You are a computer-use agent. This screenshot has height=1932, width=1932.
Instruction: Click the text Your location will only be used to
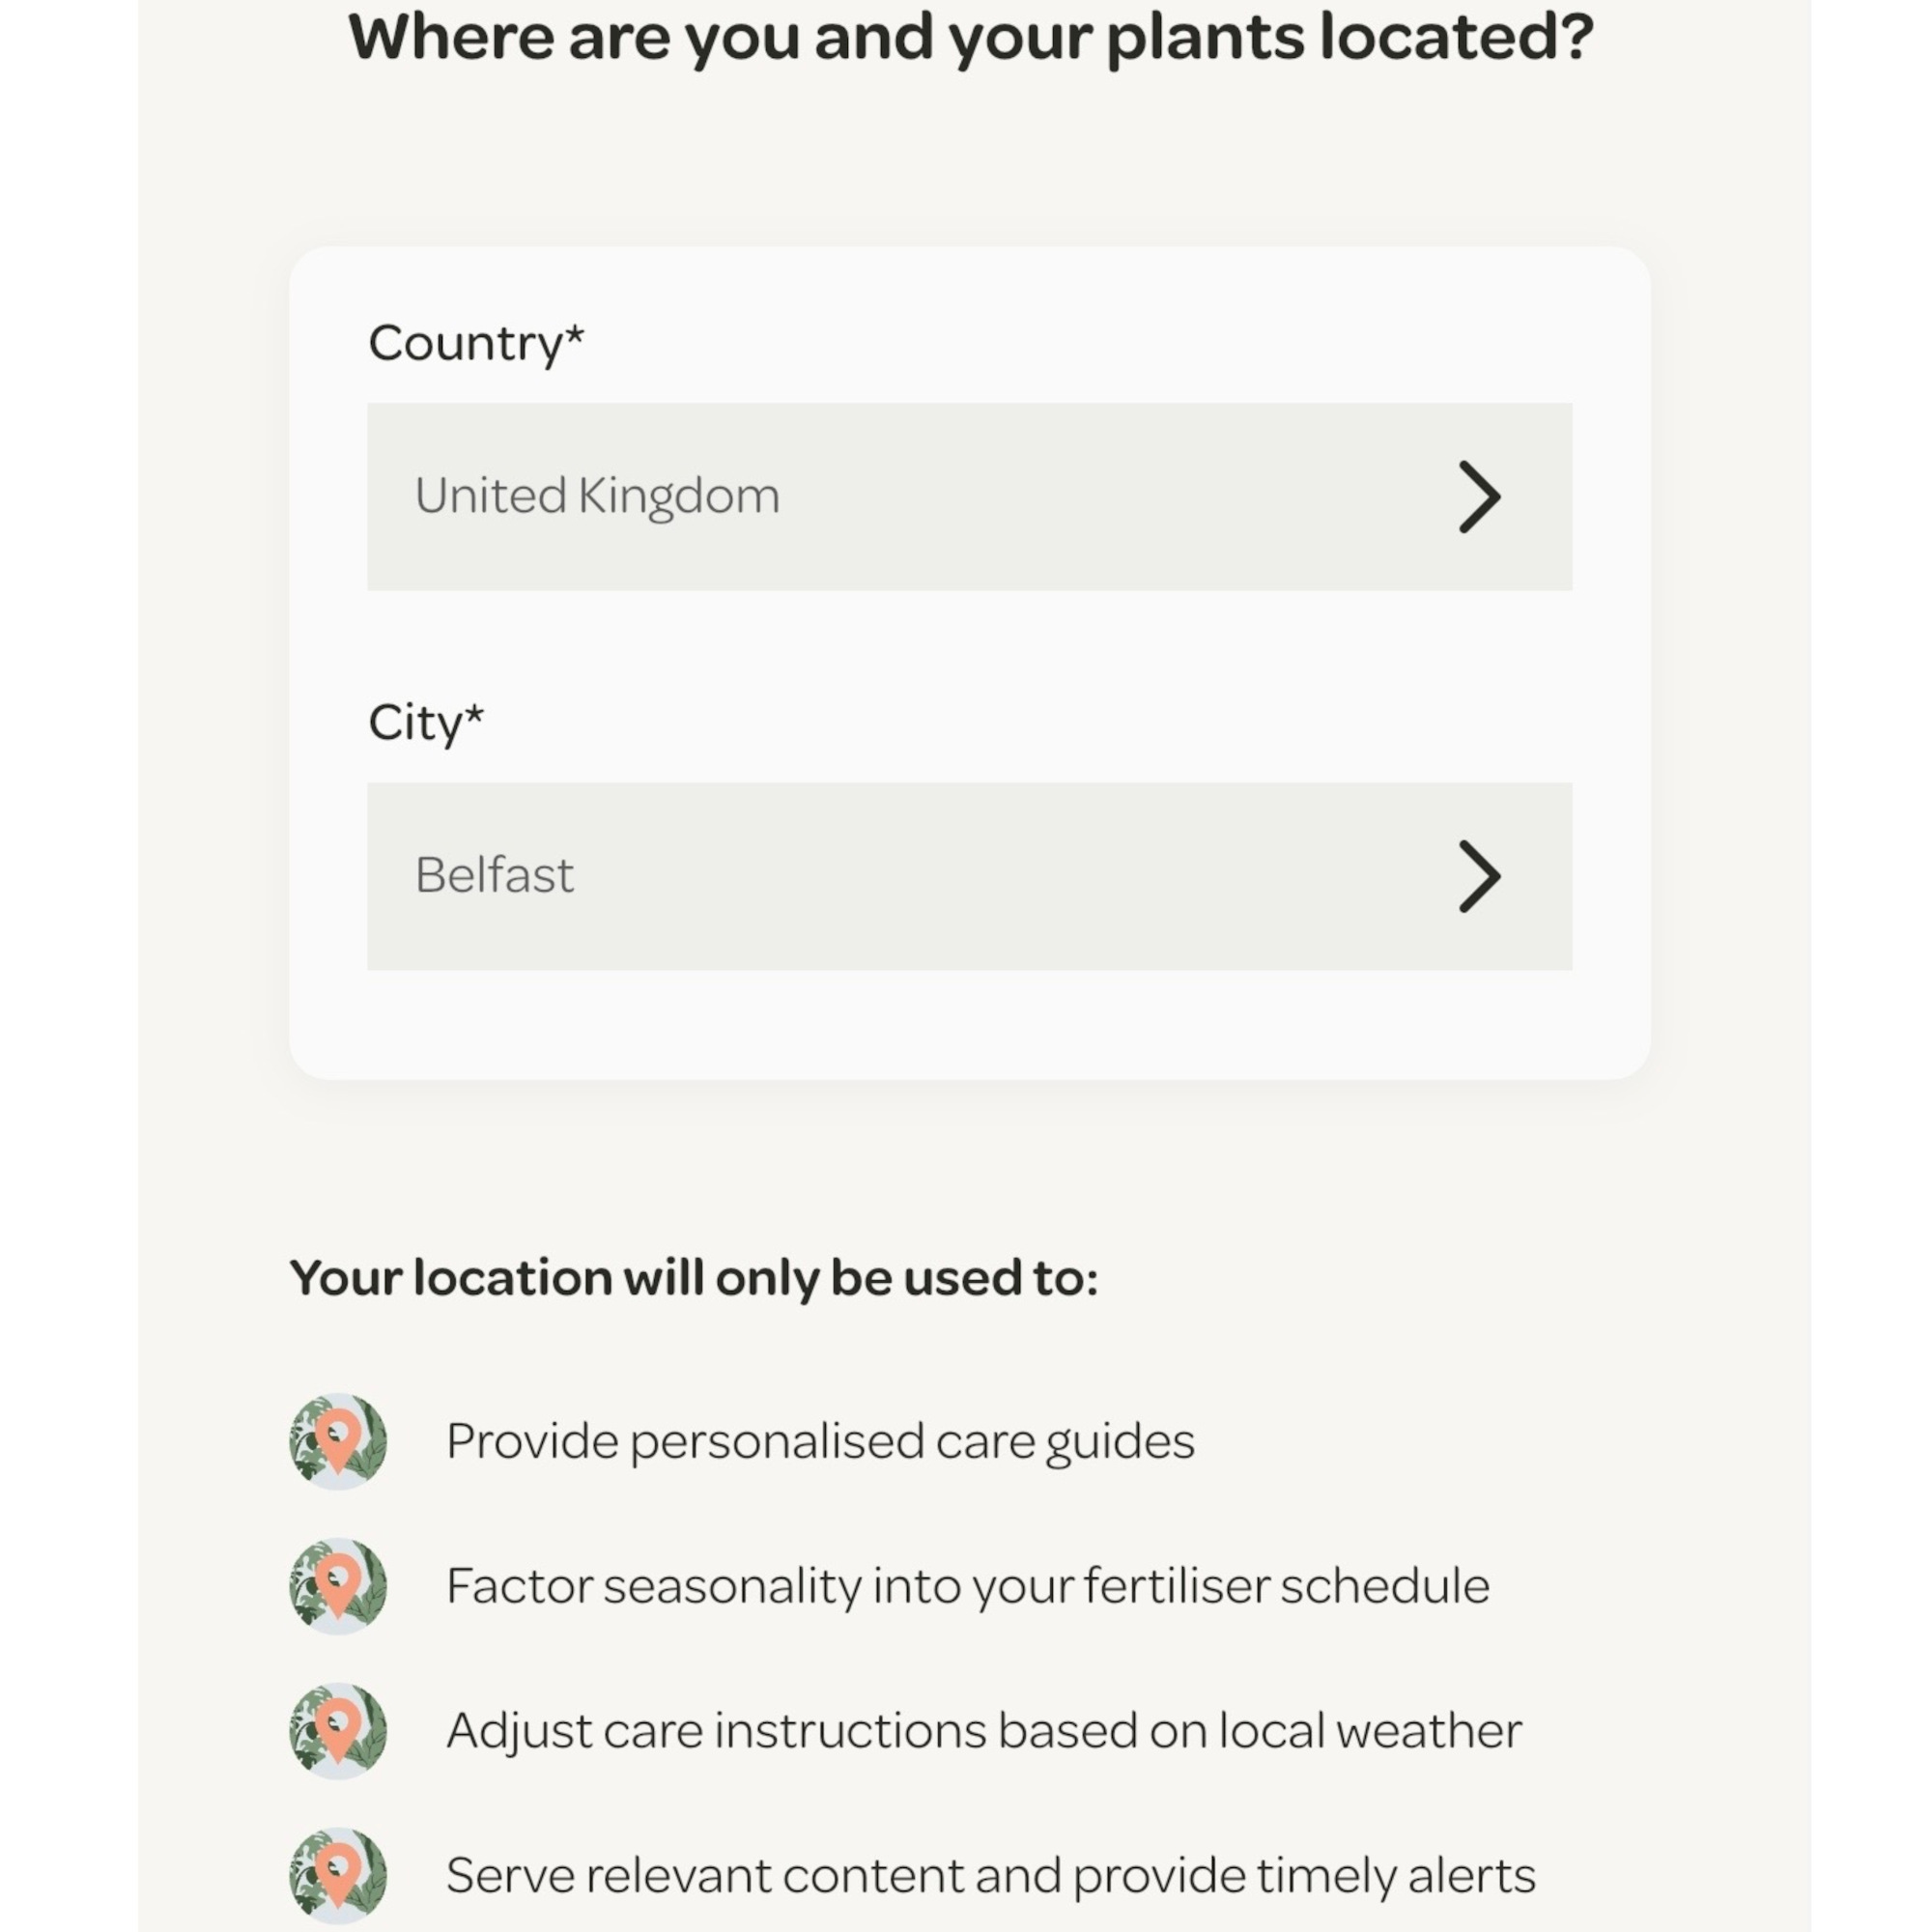[695, 1275]
